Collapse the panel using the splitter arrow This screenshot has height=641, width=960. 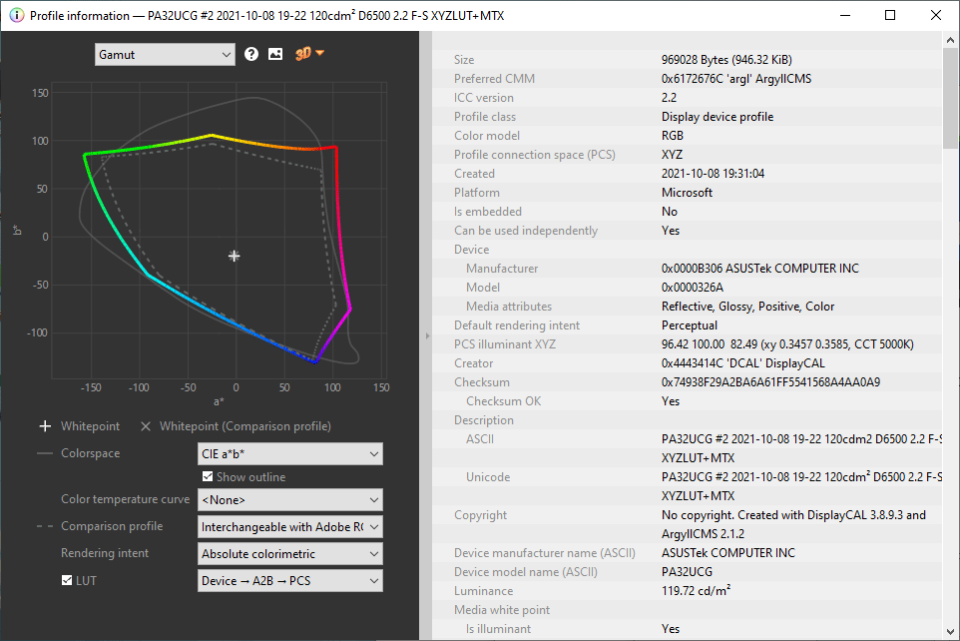[x=427, y=336]
